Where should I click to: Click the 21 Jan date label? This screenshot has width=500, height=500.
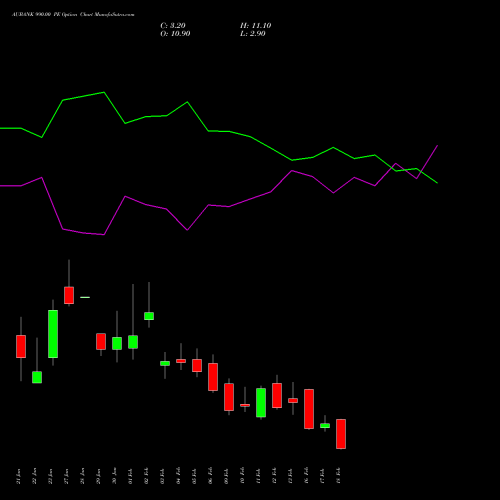pyautogui.click(x=19, y=476)
